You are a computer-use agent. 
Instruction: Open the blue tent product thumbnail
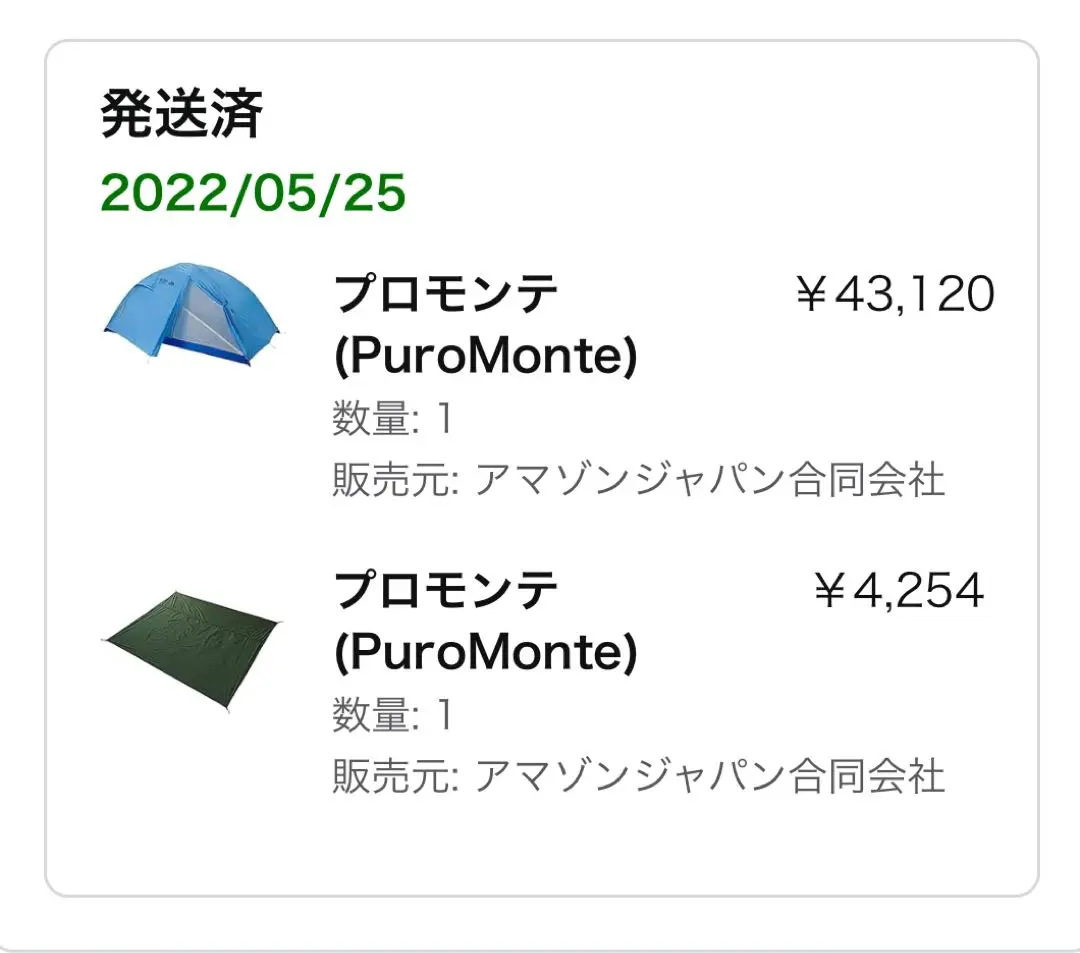192,313
